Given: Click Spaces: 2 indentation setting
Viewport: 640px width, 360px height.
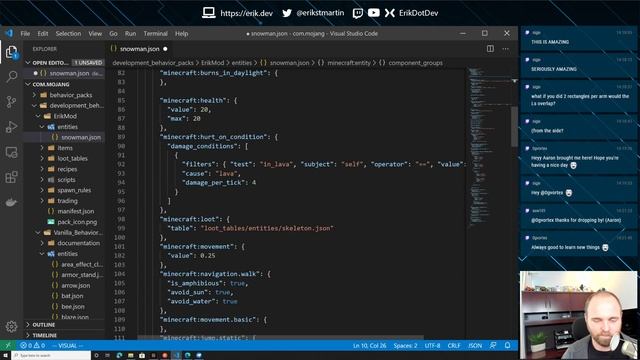Looking at the screenshot, I should coord(405,345).
